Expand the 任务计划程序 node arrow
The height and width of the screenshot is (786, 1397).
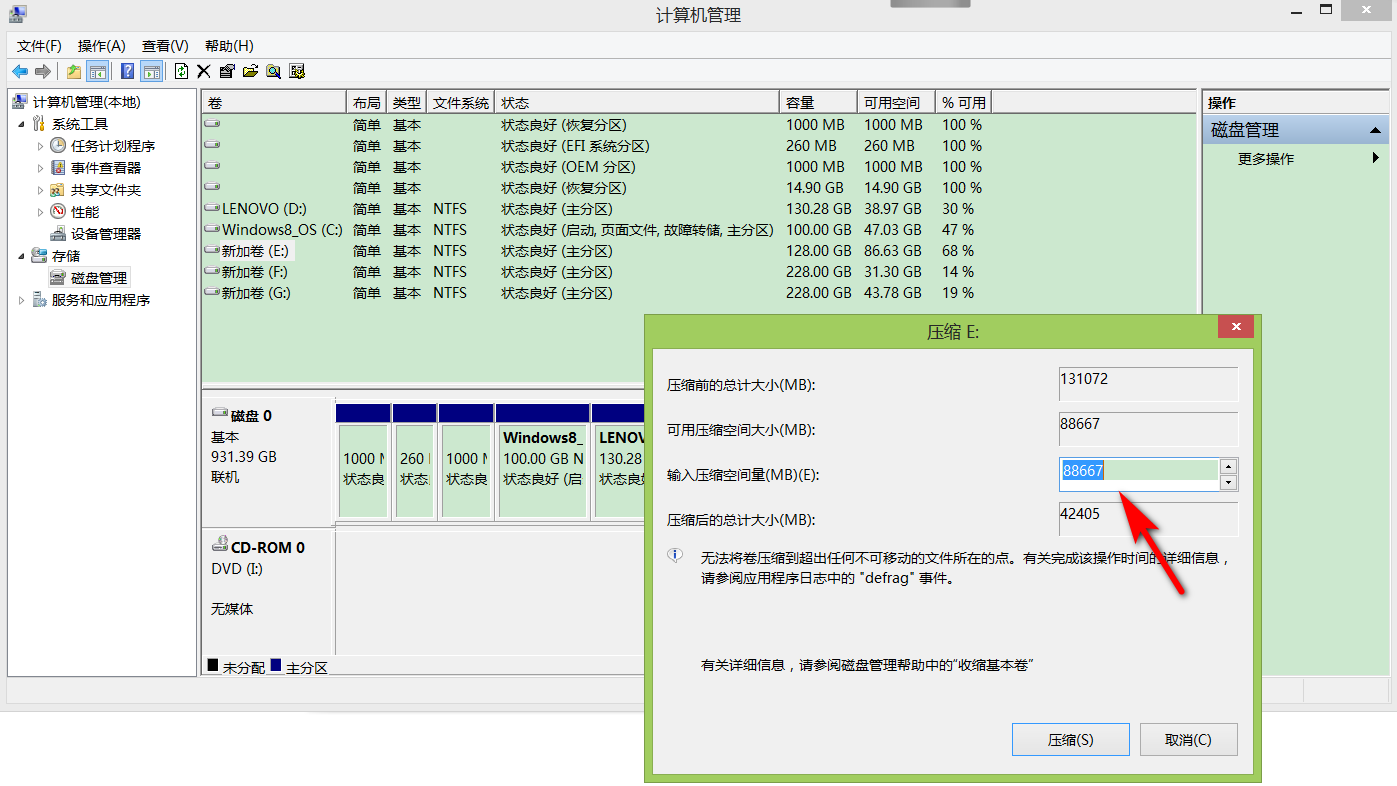click(41, 146)
